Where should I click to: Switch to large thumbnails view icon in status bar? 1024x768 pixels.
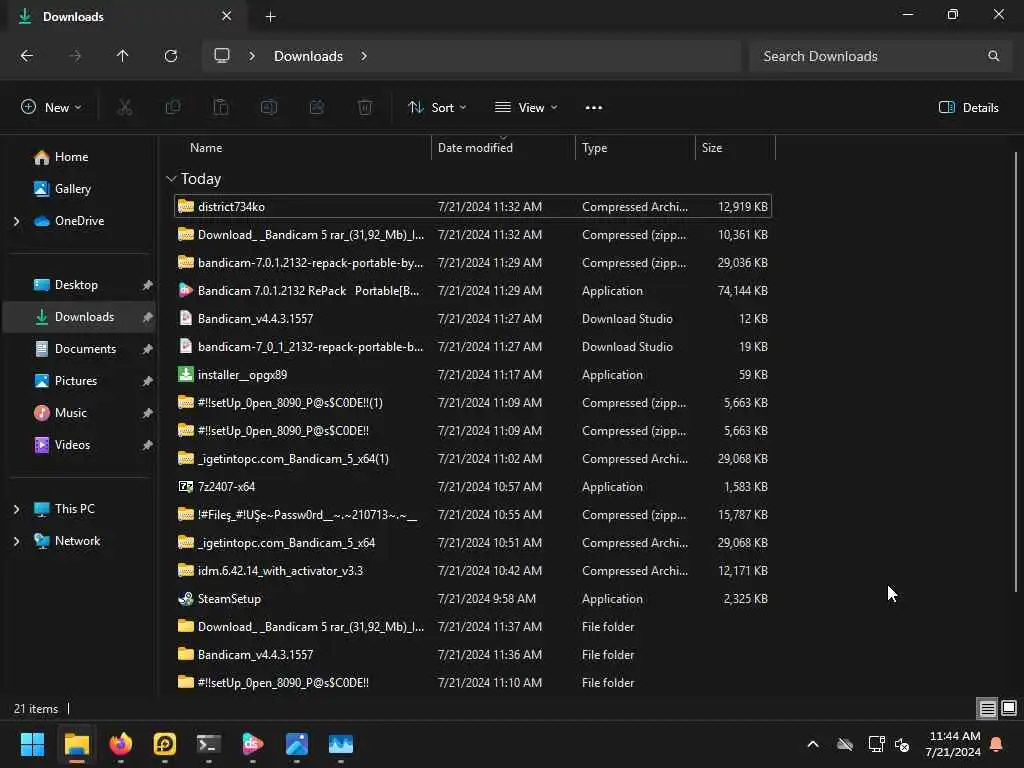[1009, 709]
